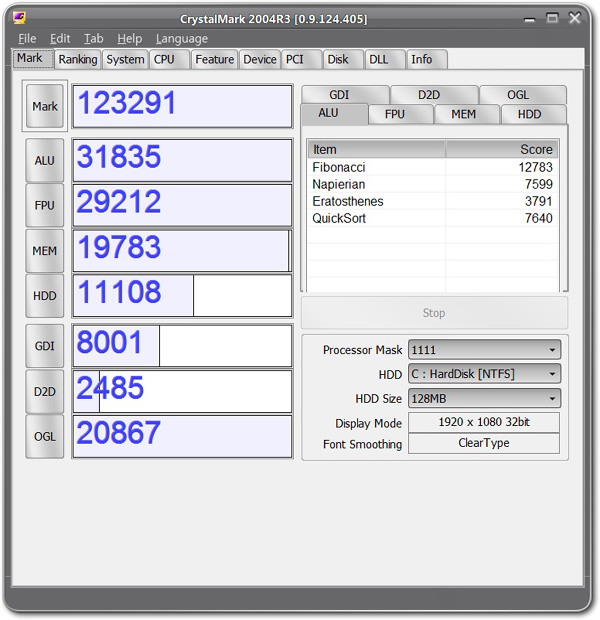The image size is (600, 620).
Task: Open the Edit menu
Action: (60, 39)
